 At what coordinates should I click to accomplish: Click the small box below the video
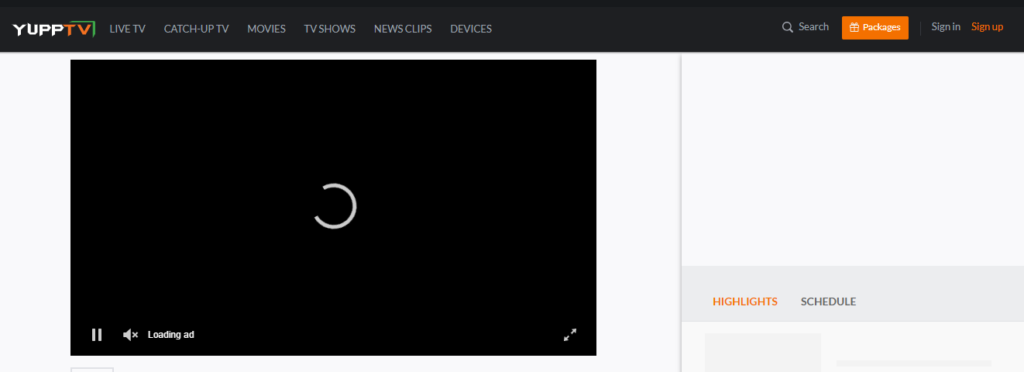[x=92, y=369]
